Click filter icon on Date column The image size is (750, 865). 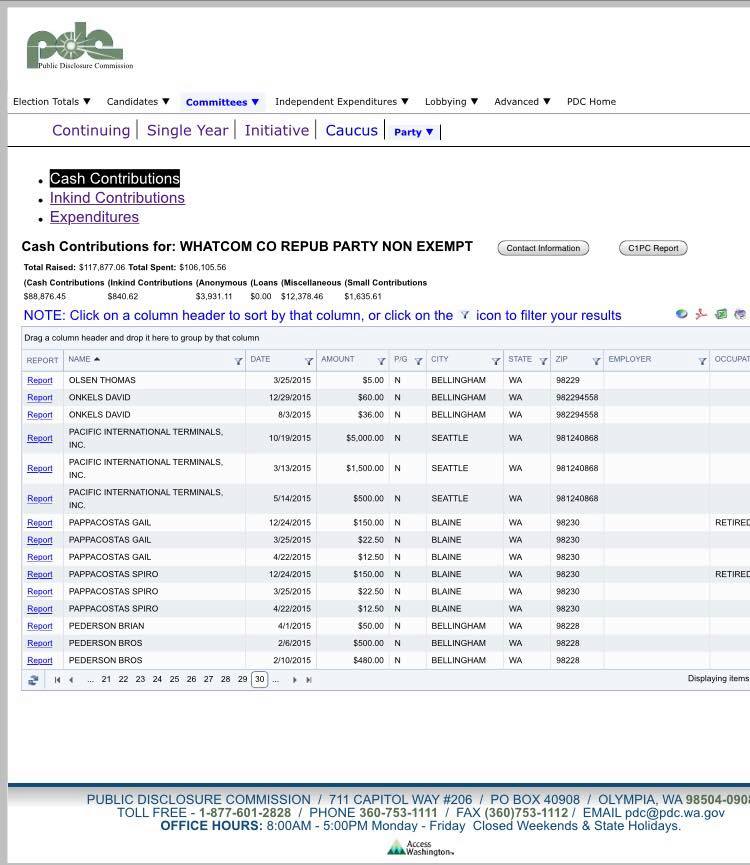click(x=308, y=361)
